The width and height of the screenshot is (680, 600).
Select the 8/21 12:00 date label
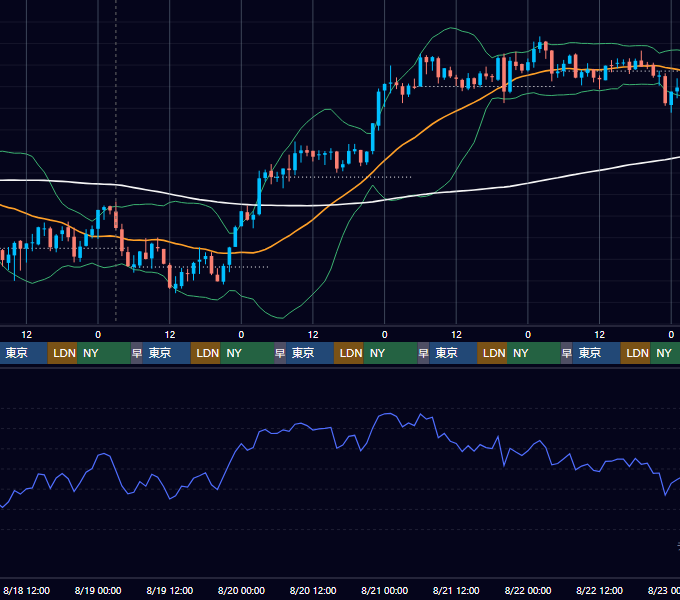pyautogui.click(x=456, y=590)
